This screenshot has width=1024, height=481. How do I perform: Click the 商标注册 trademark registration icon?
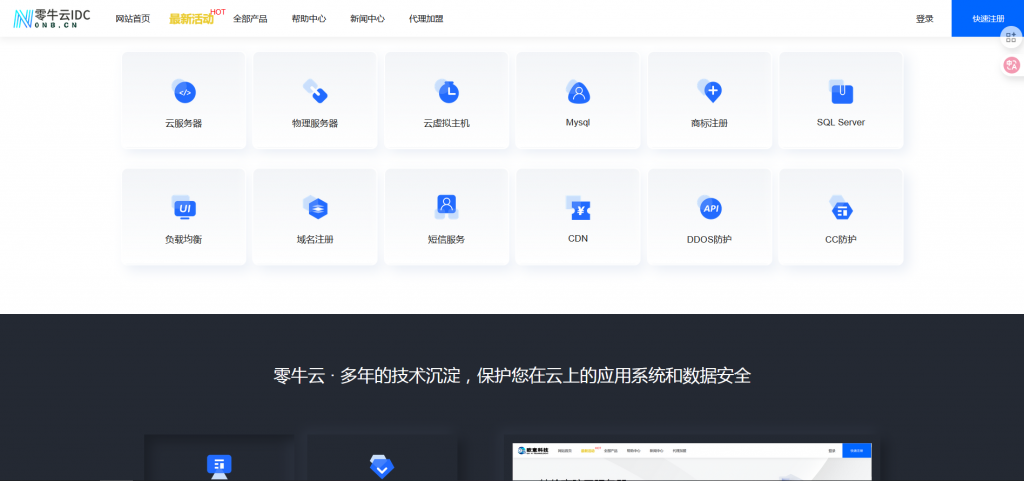(709, 92)
